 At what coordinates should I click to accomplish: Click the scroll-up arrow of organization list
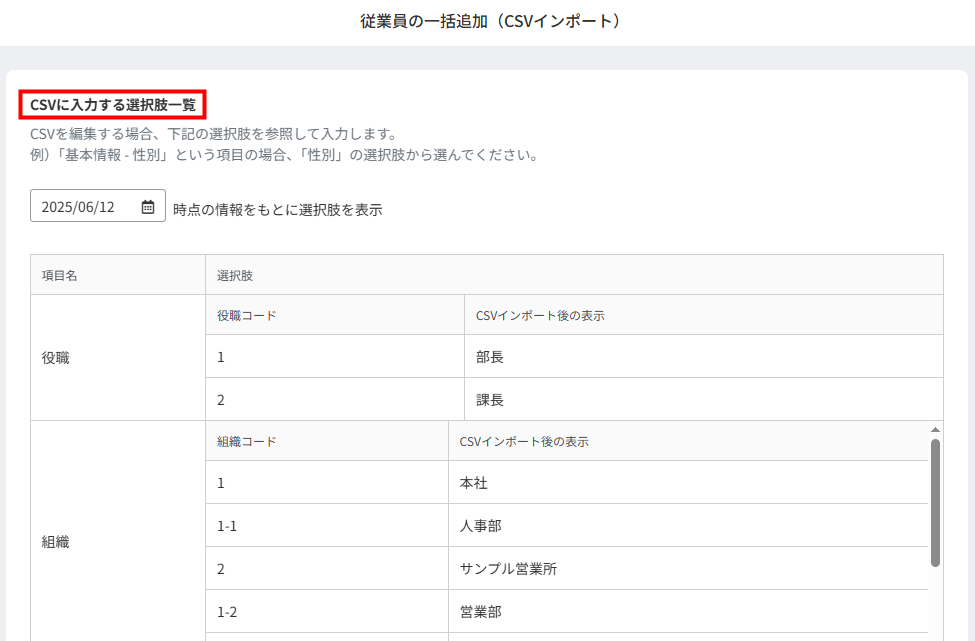click(x=935, y=430)
